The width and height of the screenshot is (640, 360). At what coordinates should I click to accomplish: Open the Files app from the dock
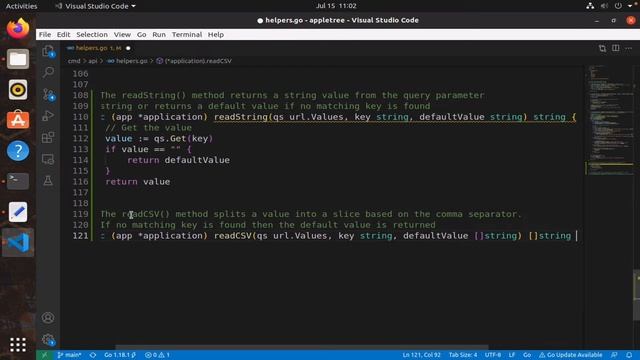coord(18,59)
